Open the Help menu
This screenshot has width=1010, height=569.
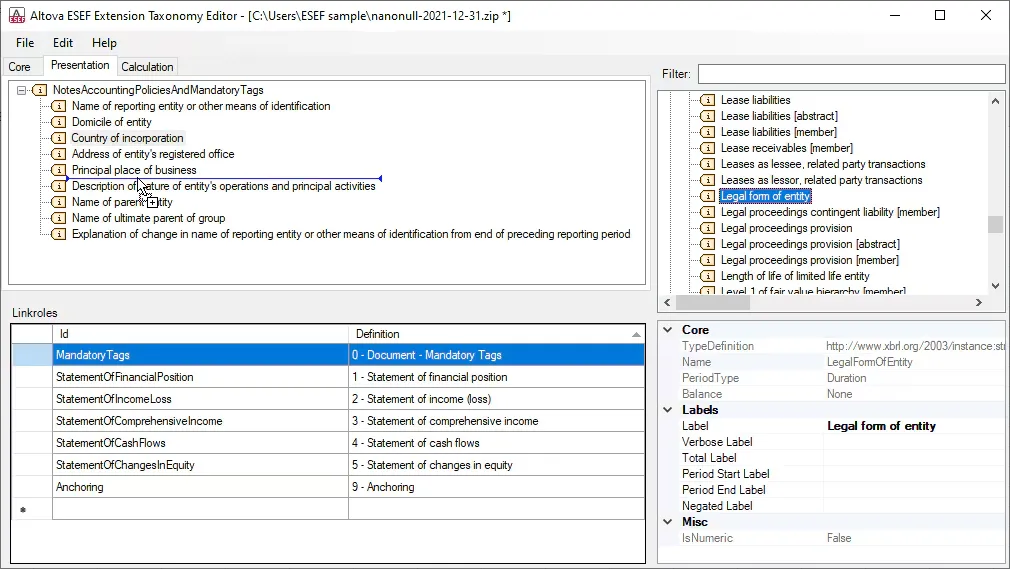tap(104, 43)
